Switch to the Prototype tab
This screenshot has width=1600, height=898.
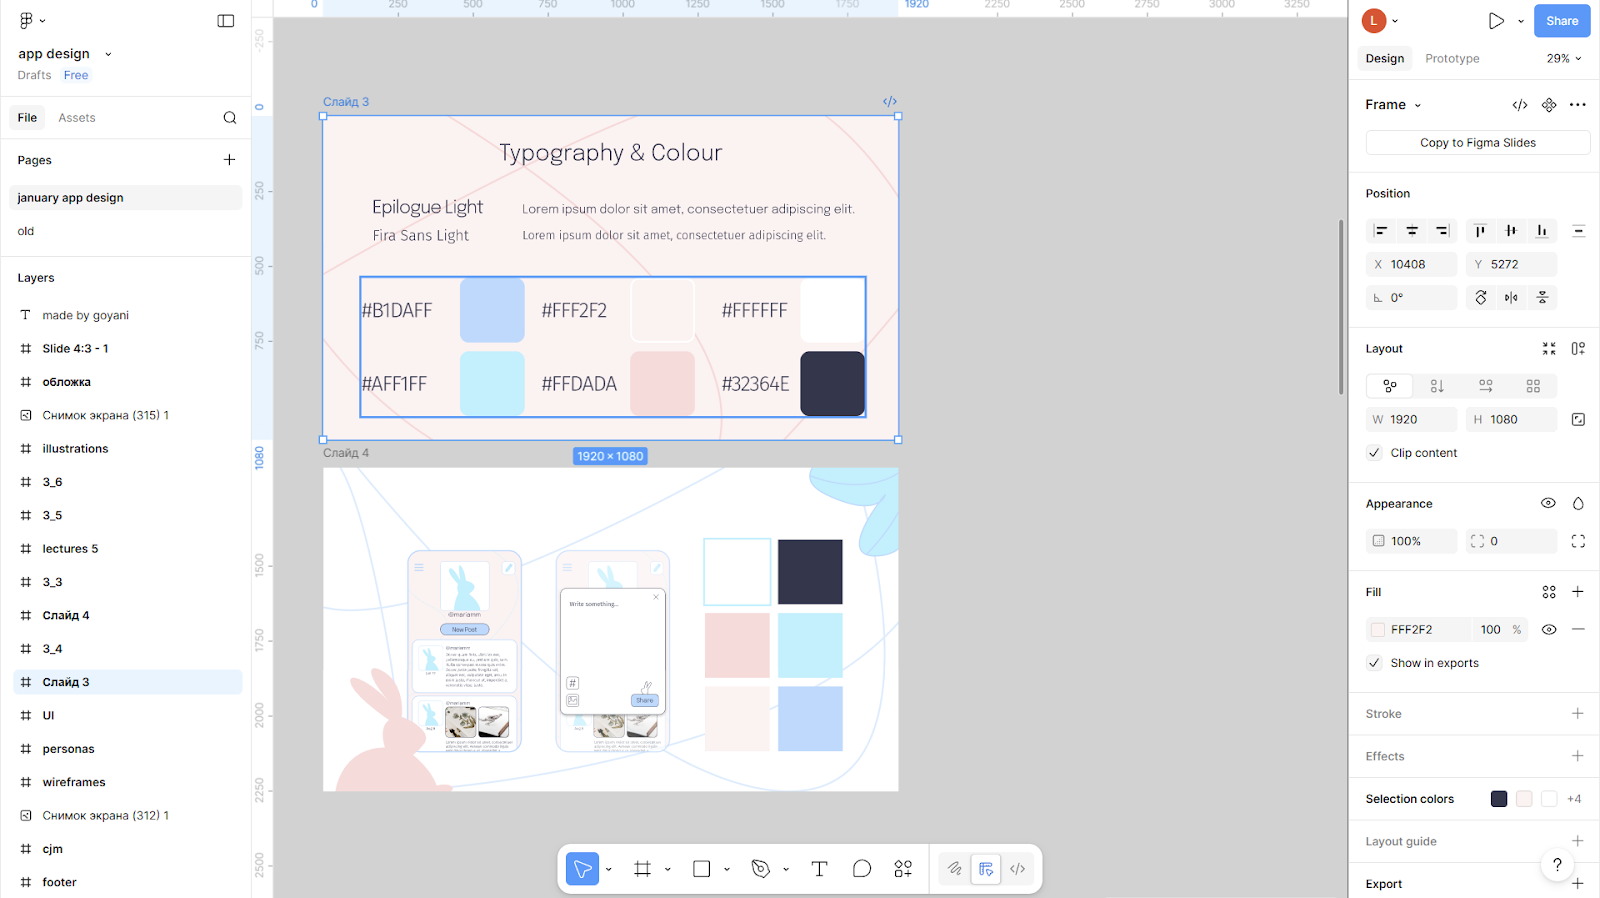(x=1452, y=59)
